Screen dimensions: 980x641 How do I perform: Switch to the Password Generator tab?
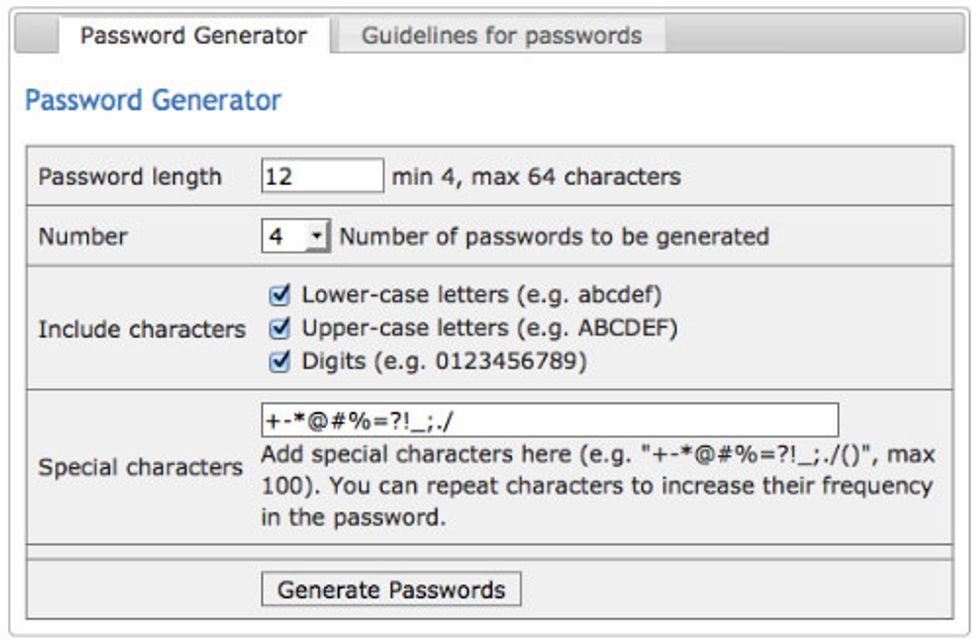[194, 35]
